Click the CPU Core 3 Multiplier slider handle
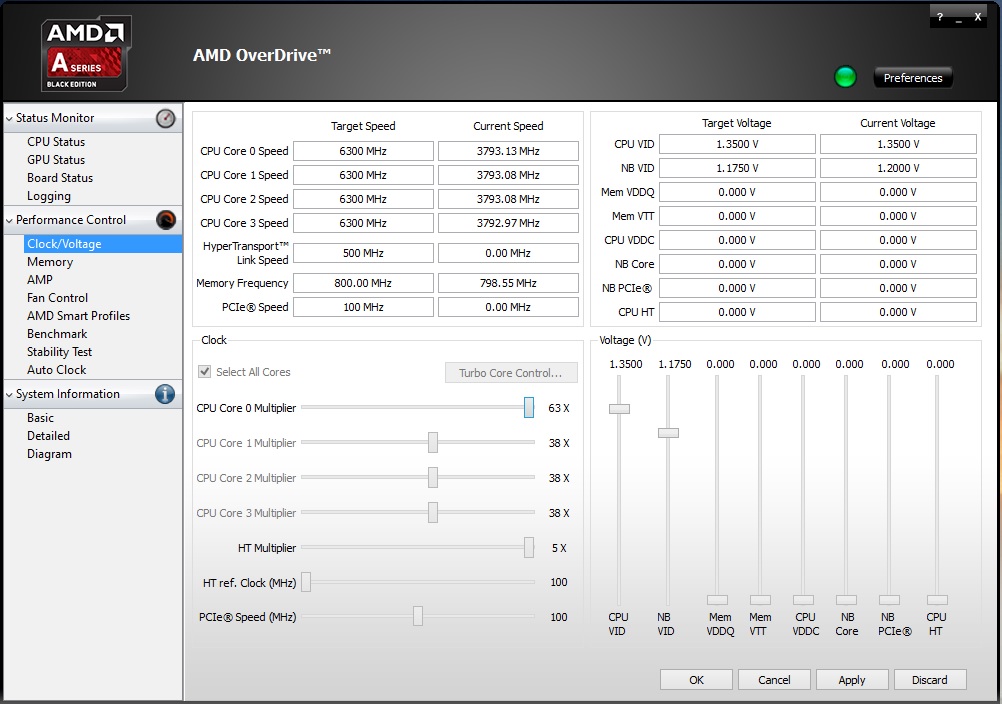The image size is (1002, 704). [x=433, y=512]
